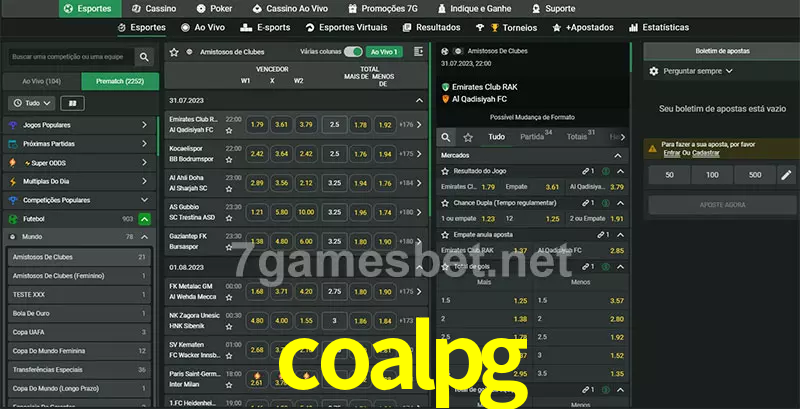The height and width of the screenshot is (409, 800).
Task: Expand Próximas Partidas
Action: [x=144, y=144]
